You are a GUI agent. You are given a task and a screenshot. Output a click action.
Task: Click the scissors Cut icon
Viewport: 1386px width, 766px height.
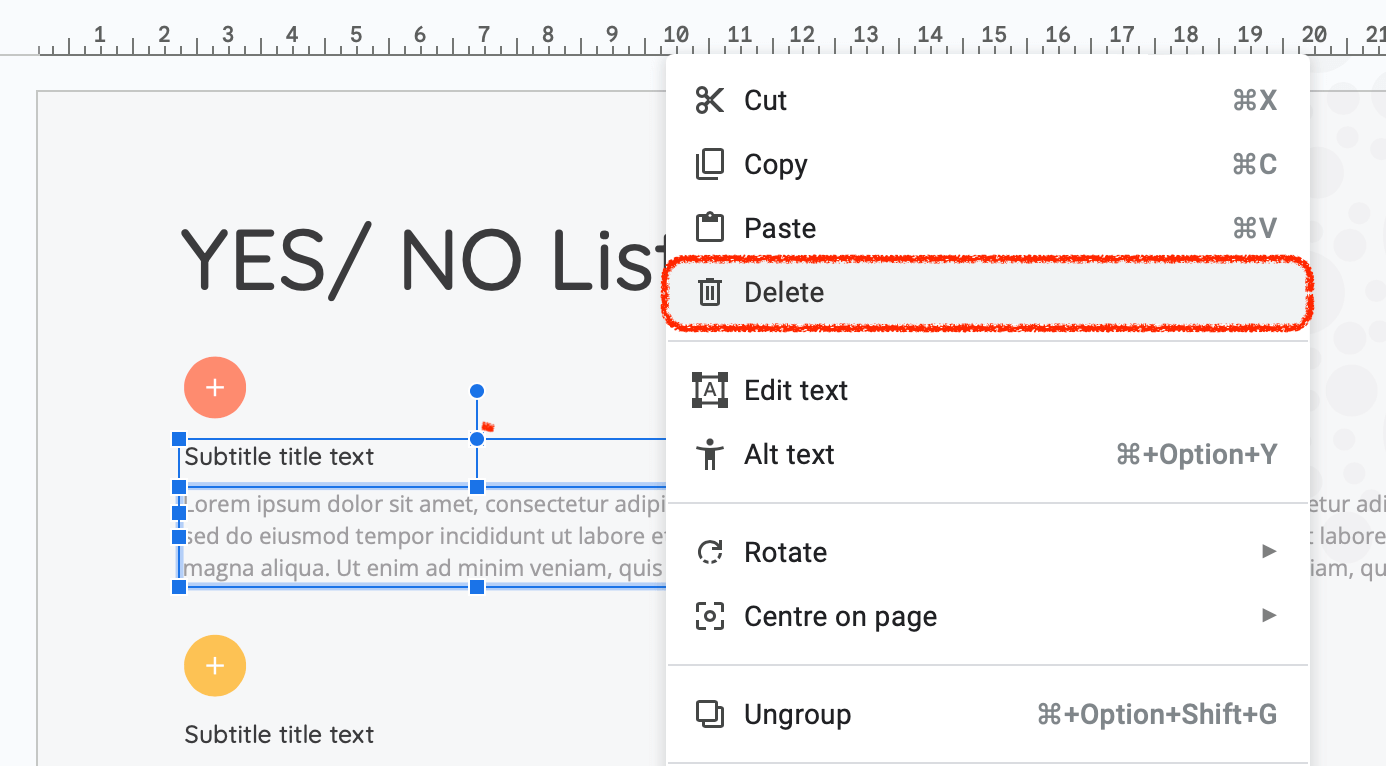click(x=709, y=100)
